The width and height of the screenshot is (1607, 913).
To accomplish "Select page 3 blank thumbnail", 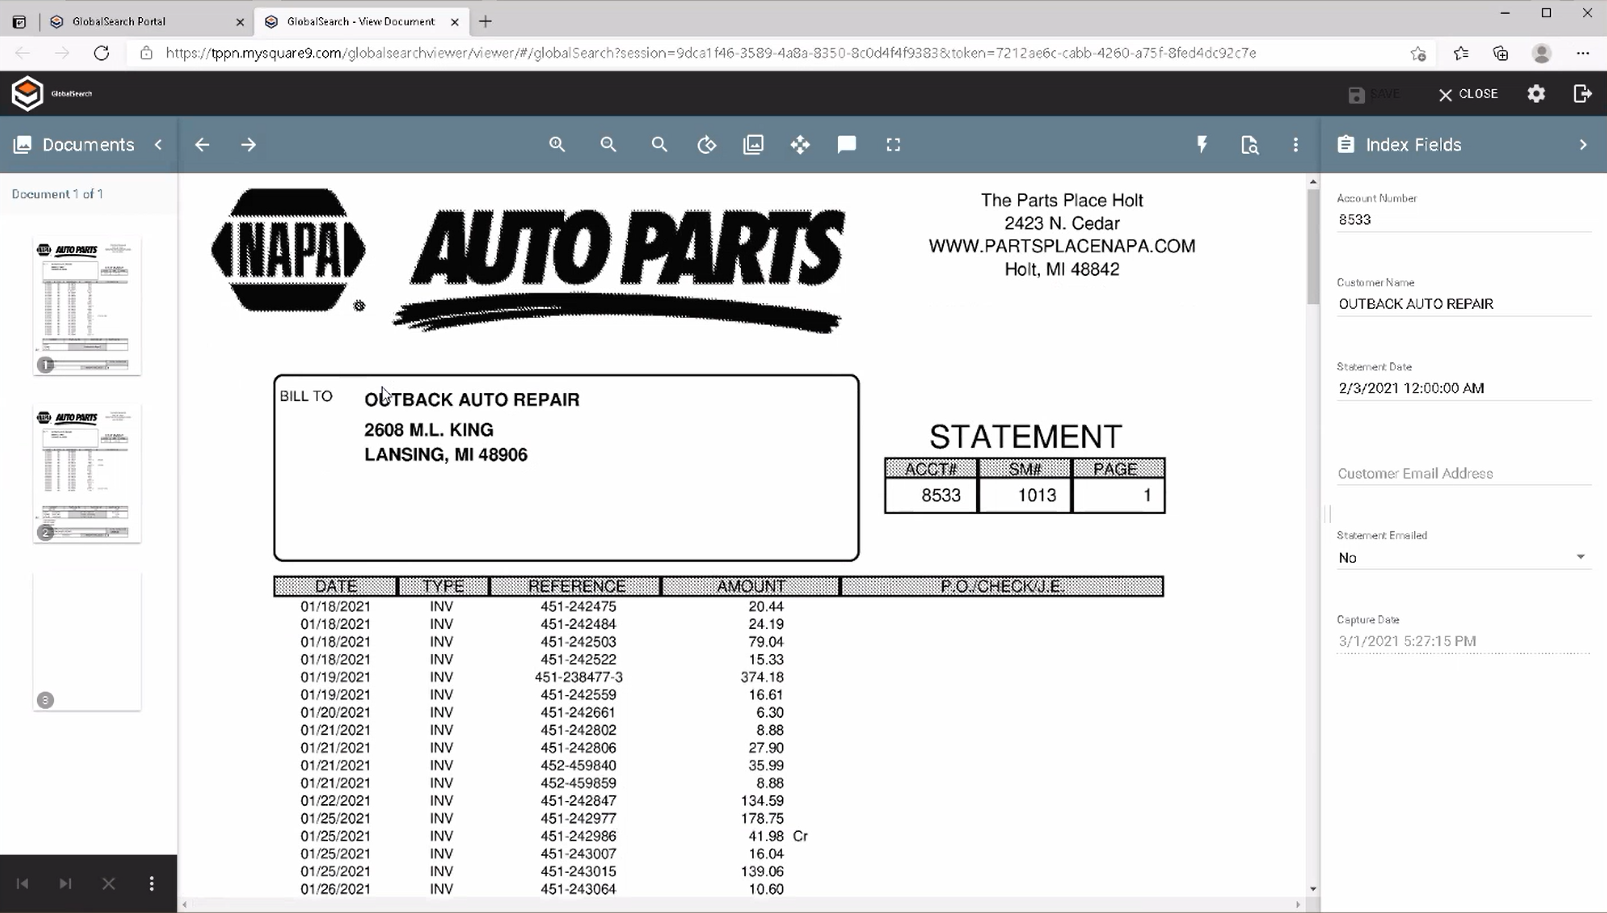I will 87,642.
